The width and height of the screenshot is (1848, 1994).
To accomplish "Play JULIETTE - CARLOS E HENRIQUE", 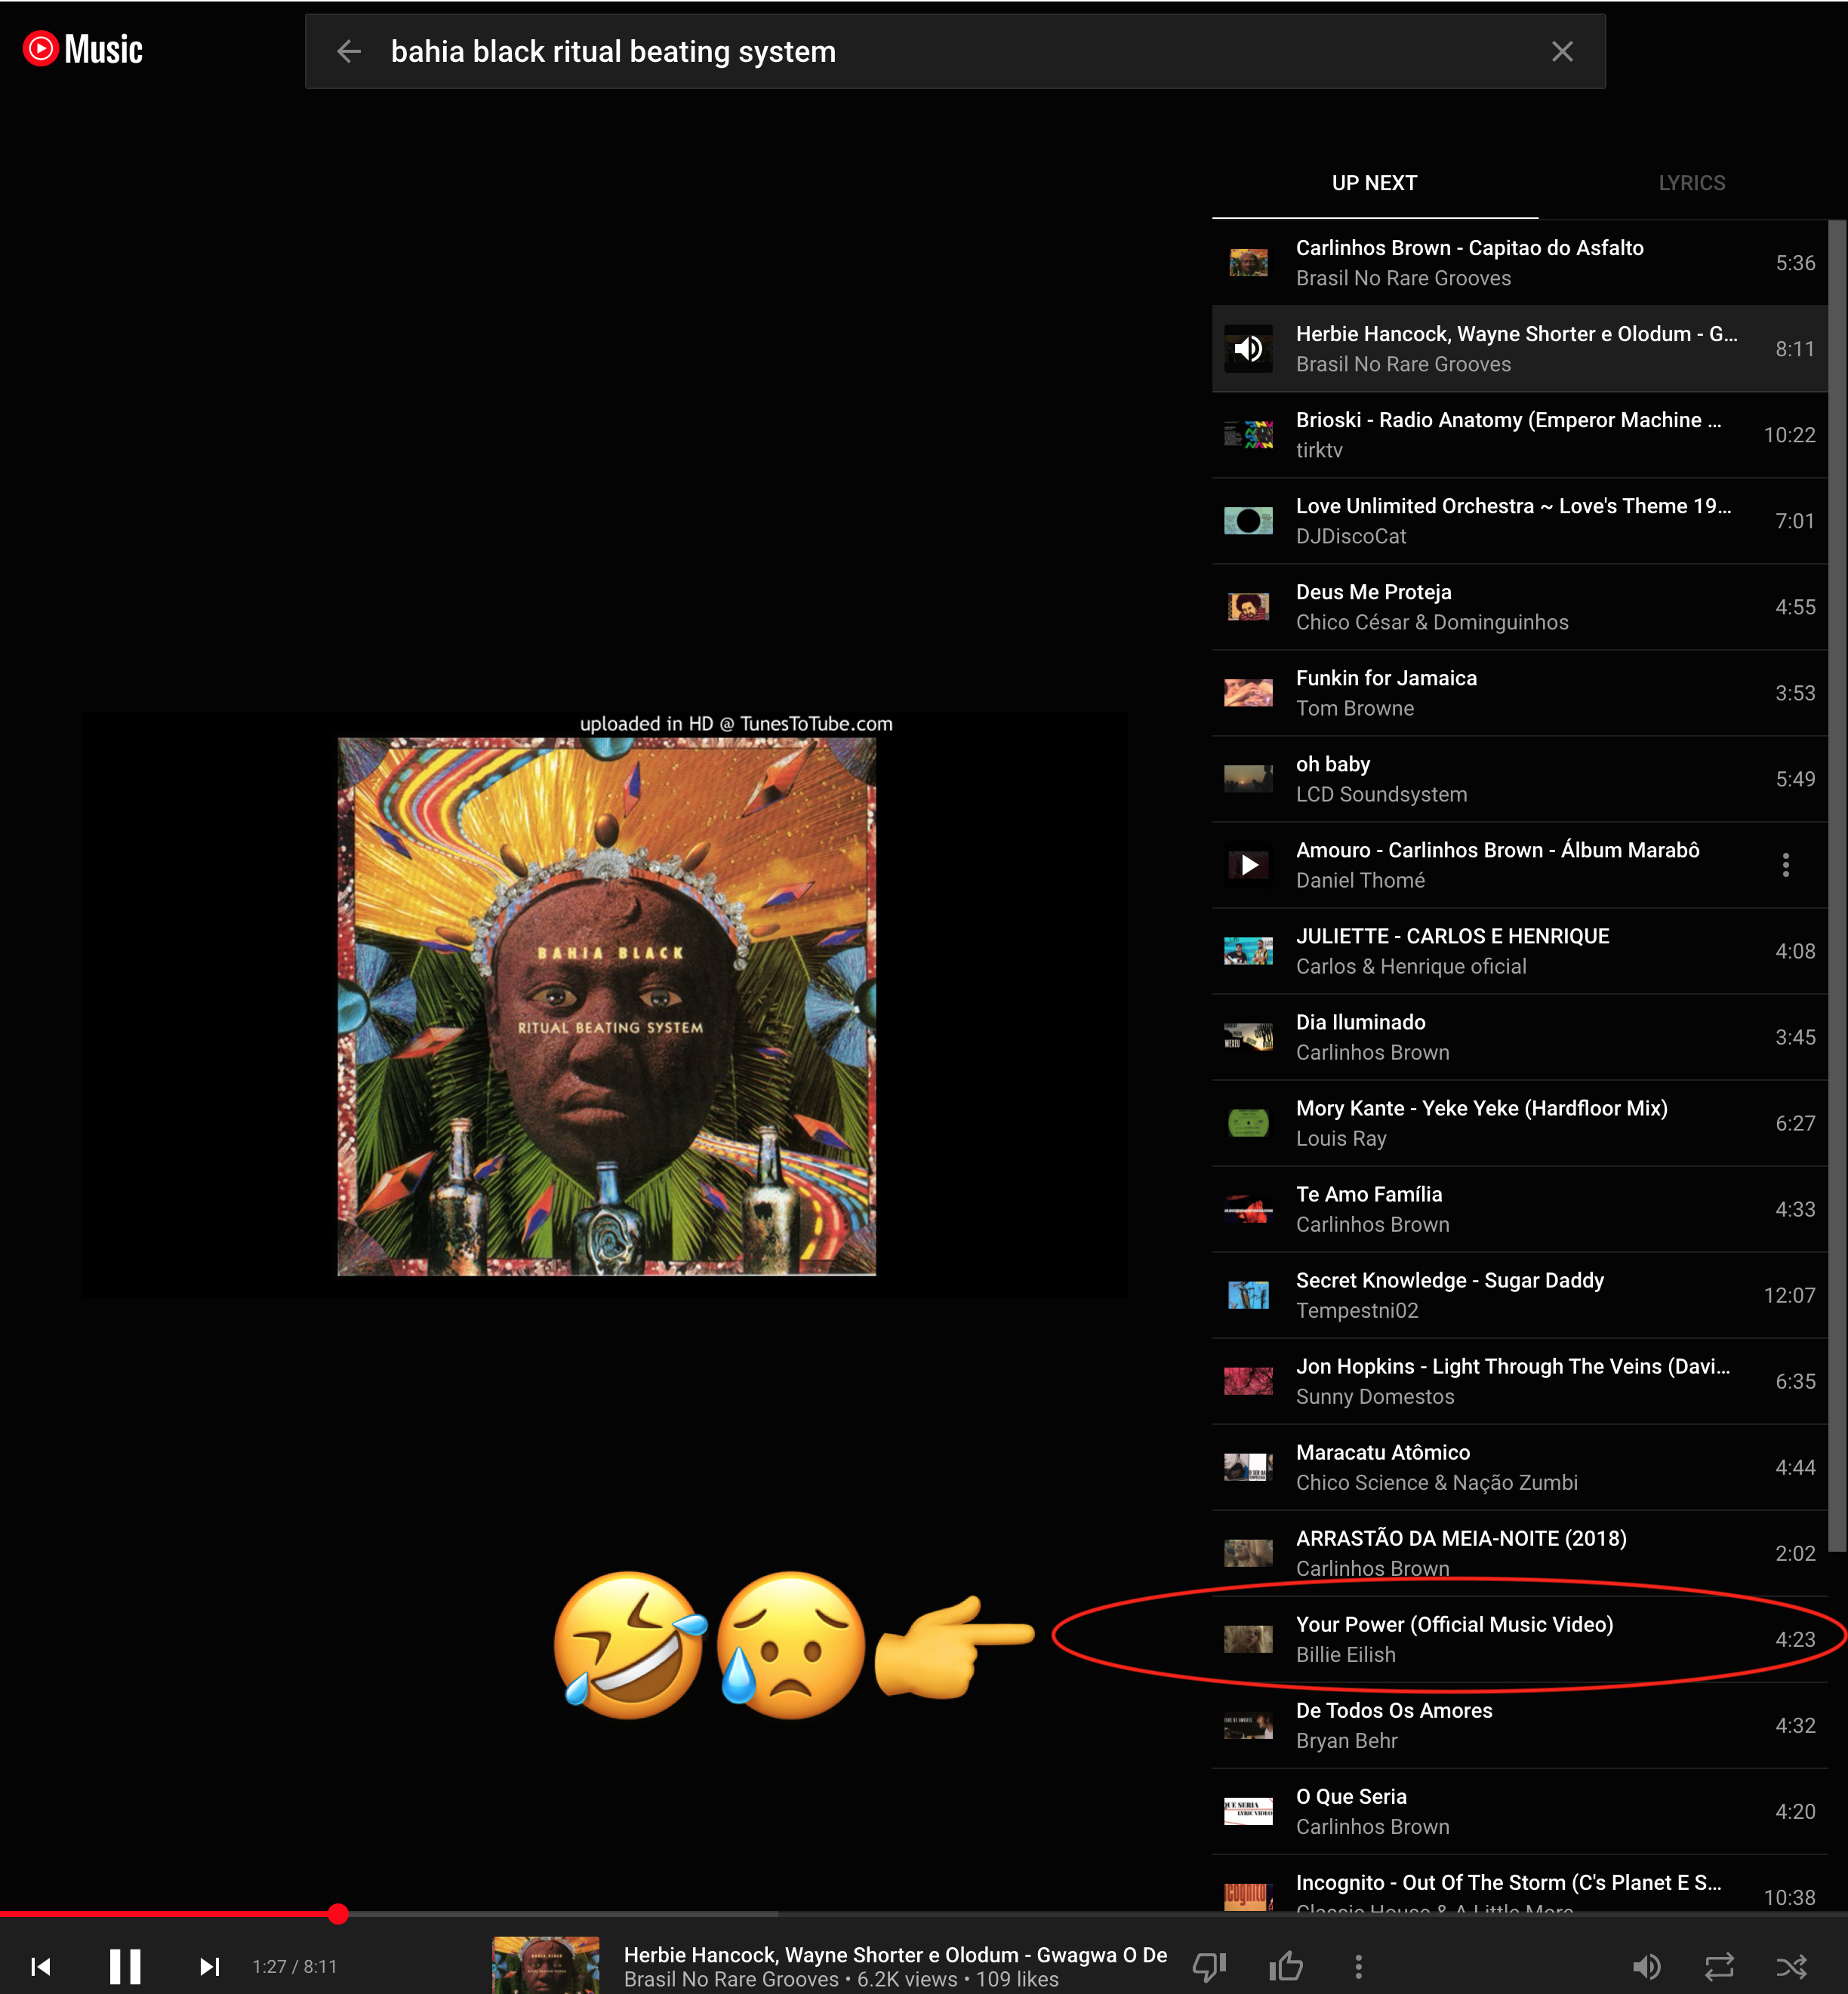I will 1519,951.
